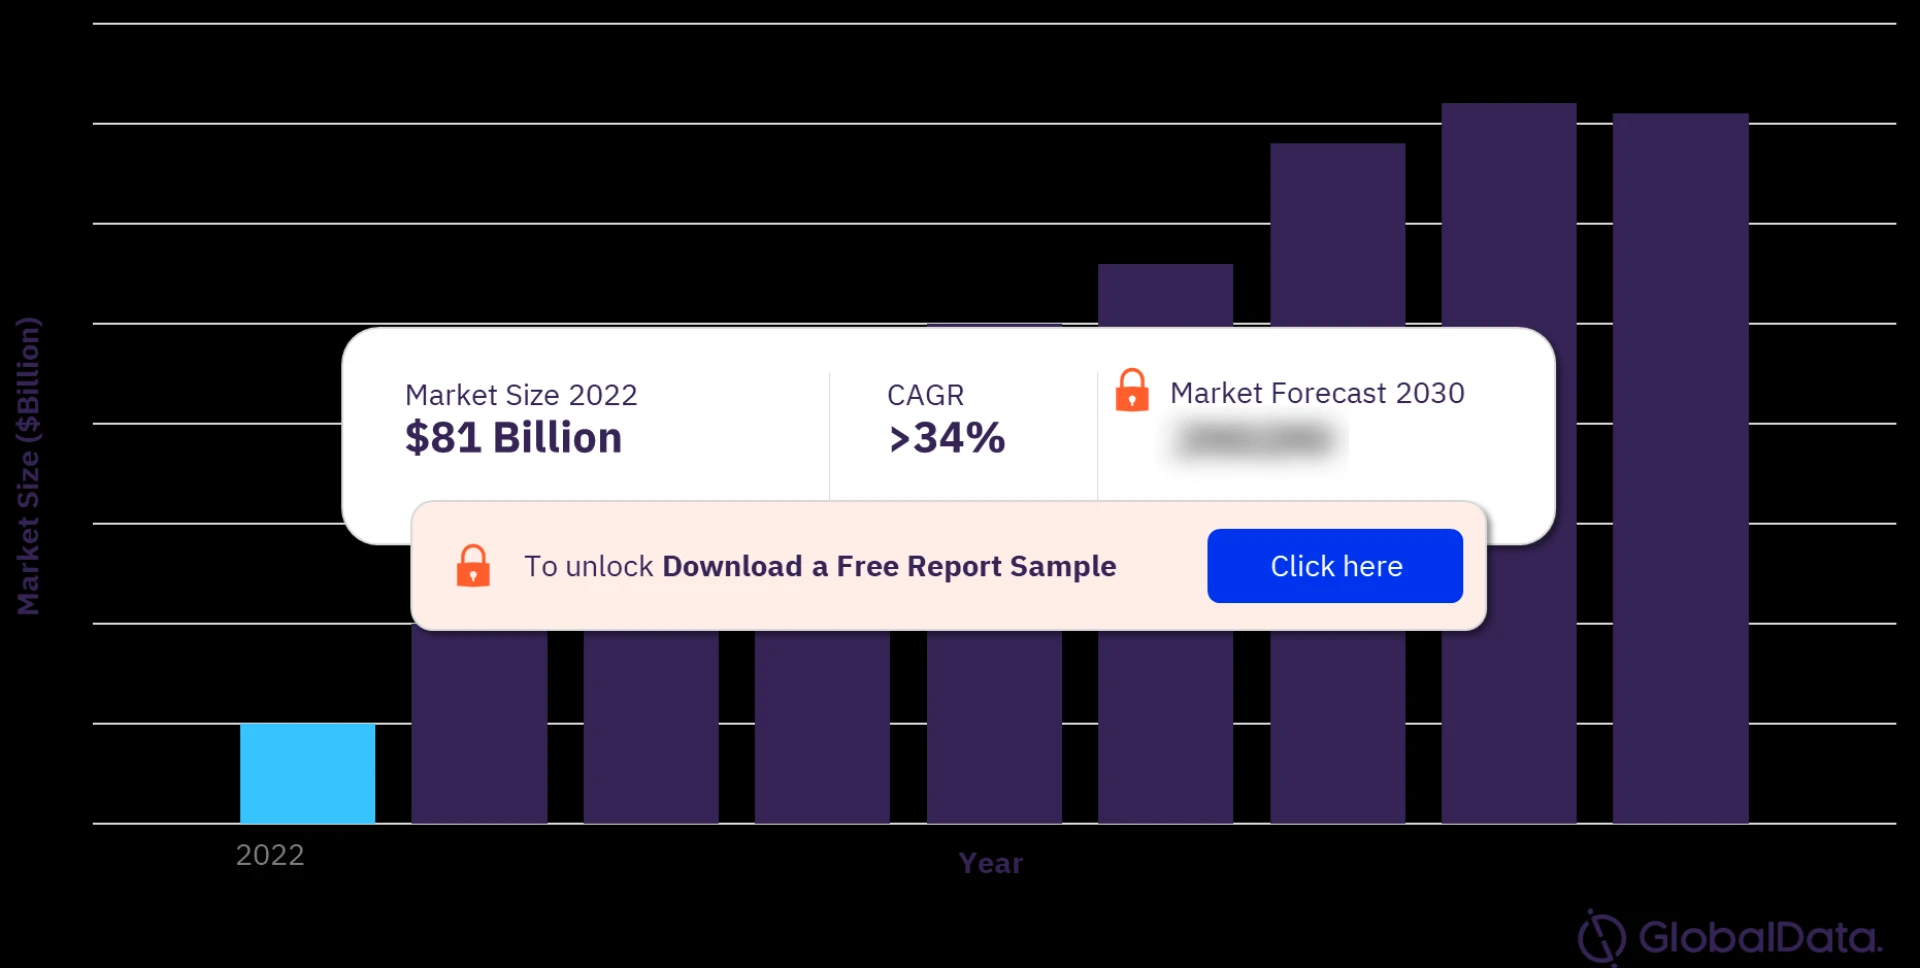Click the 'To unlock' text in the banner
1920x968 pixels.
[588, 566]
